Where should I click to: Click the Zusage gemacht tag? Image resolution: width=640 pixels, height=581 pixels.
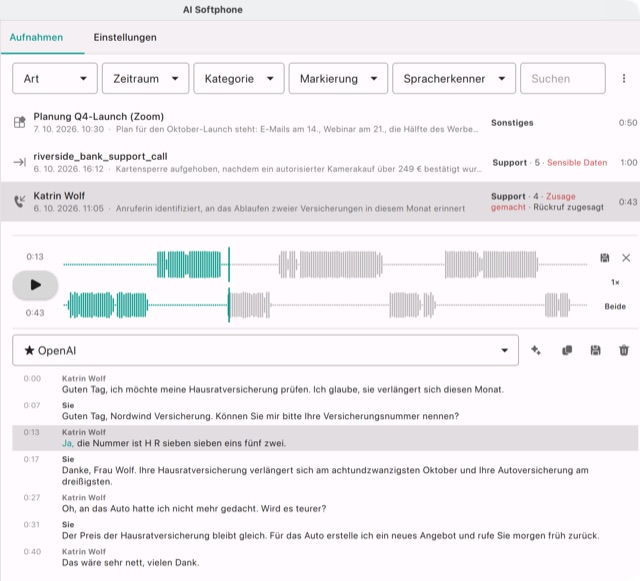pos(533,202)
